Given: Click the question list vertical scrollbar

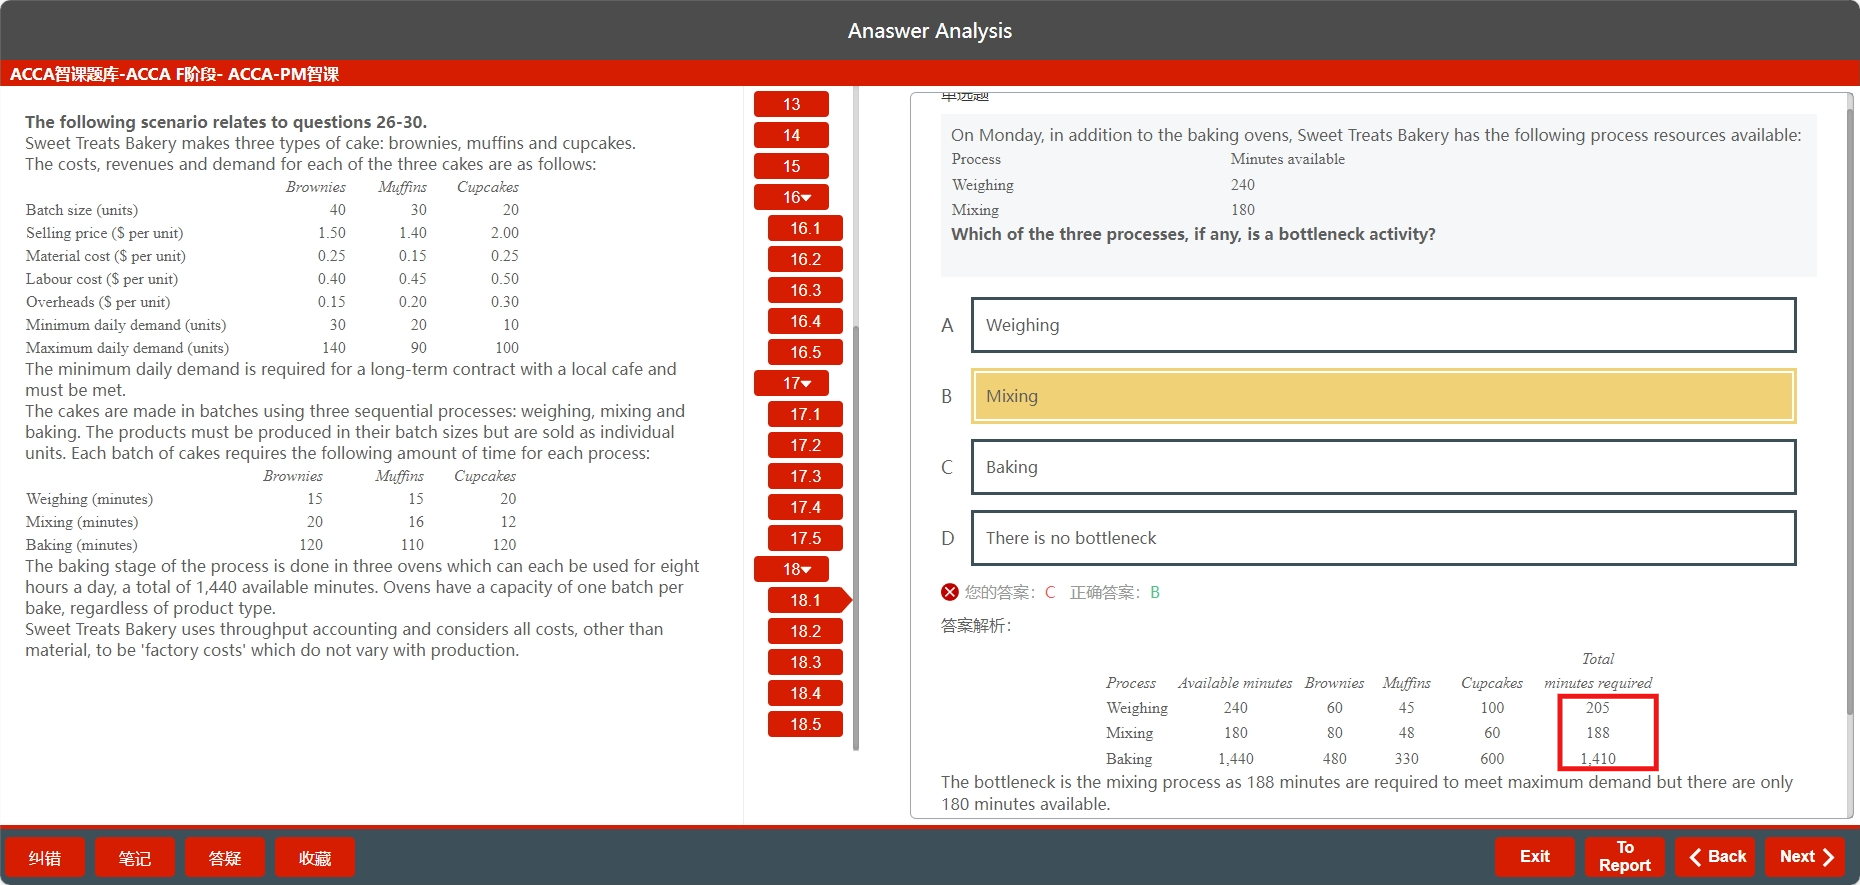Looking at the screenshot, I should pyautogui.click(x=856, y=500).
